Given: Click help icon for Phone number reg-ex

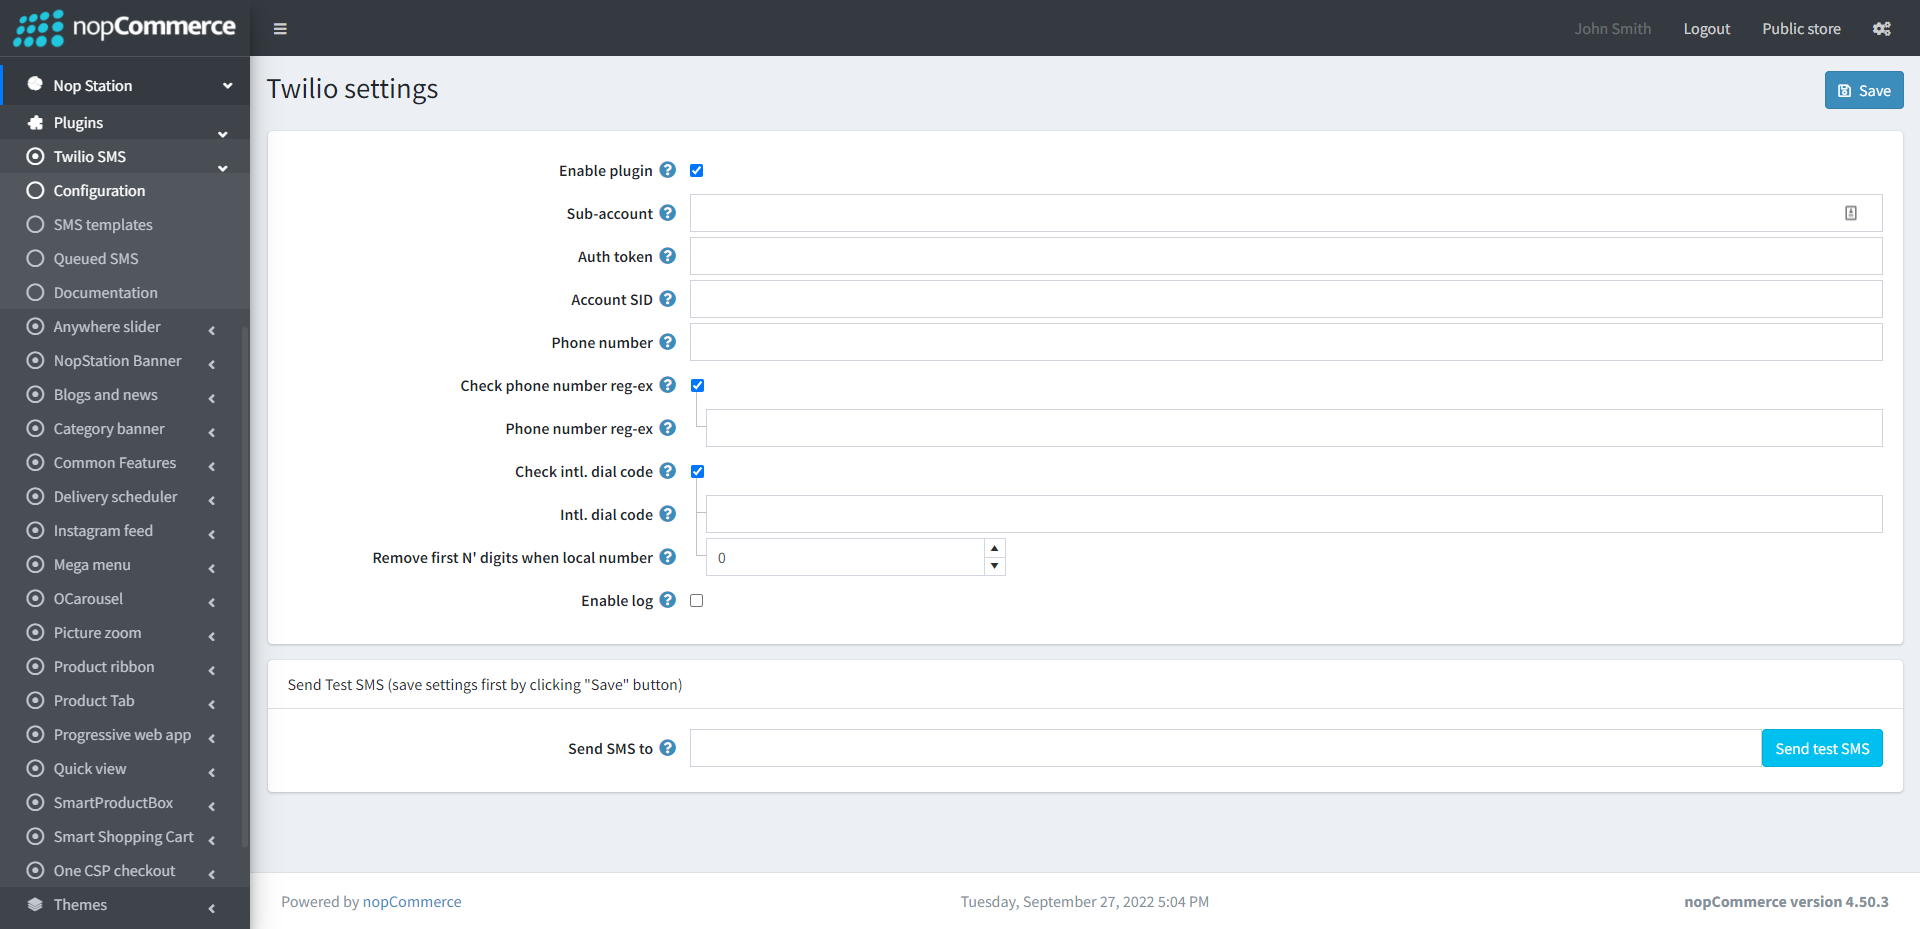Looking at the screenshot, I should pos(668,428).
